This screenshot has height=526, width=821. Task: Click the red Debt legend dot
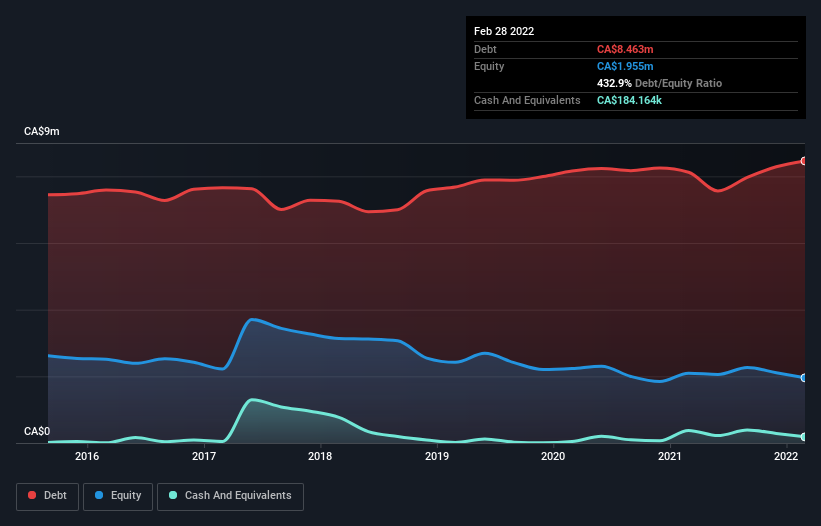click(x=32, y=495)
